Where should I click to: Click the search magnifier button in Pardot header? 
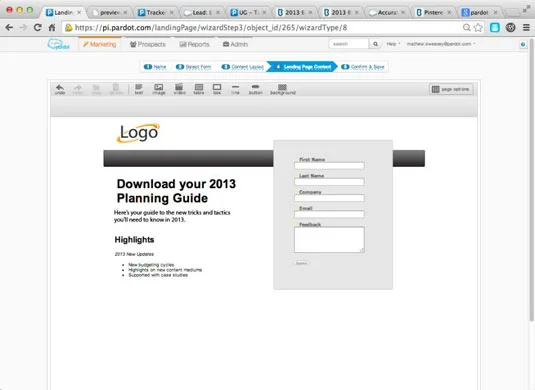coord(375,44)
